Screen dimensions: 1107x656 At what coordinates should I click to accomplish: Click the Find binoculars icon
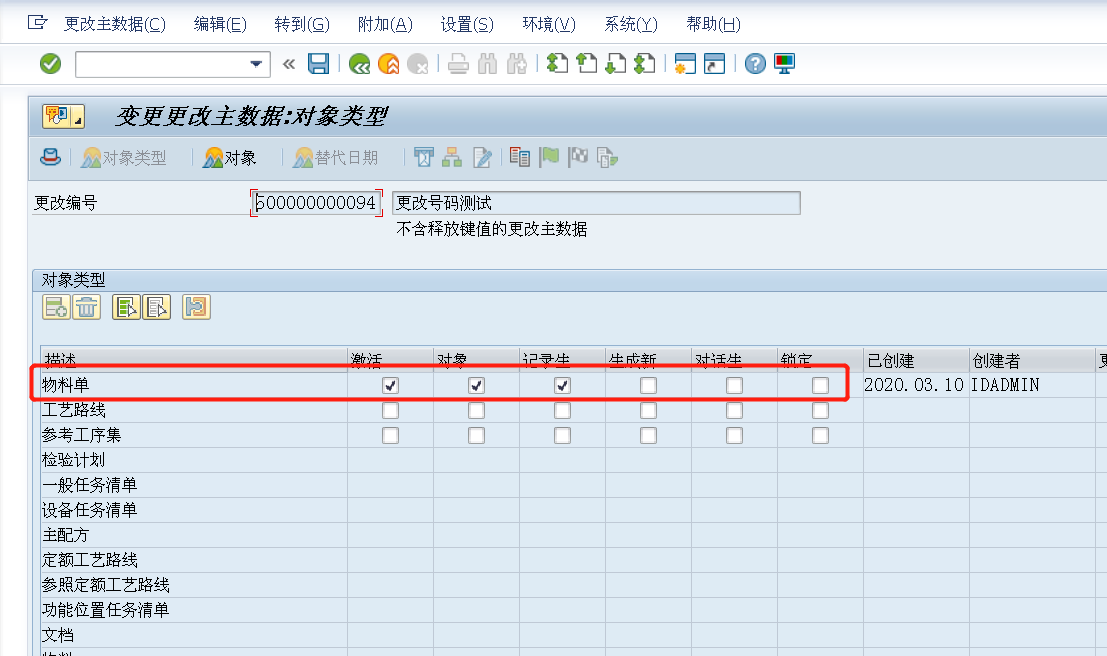(487, 64)
